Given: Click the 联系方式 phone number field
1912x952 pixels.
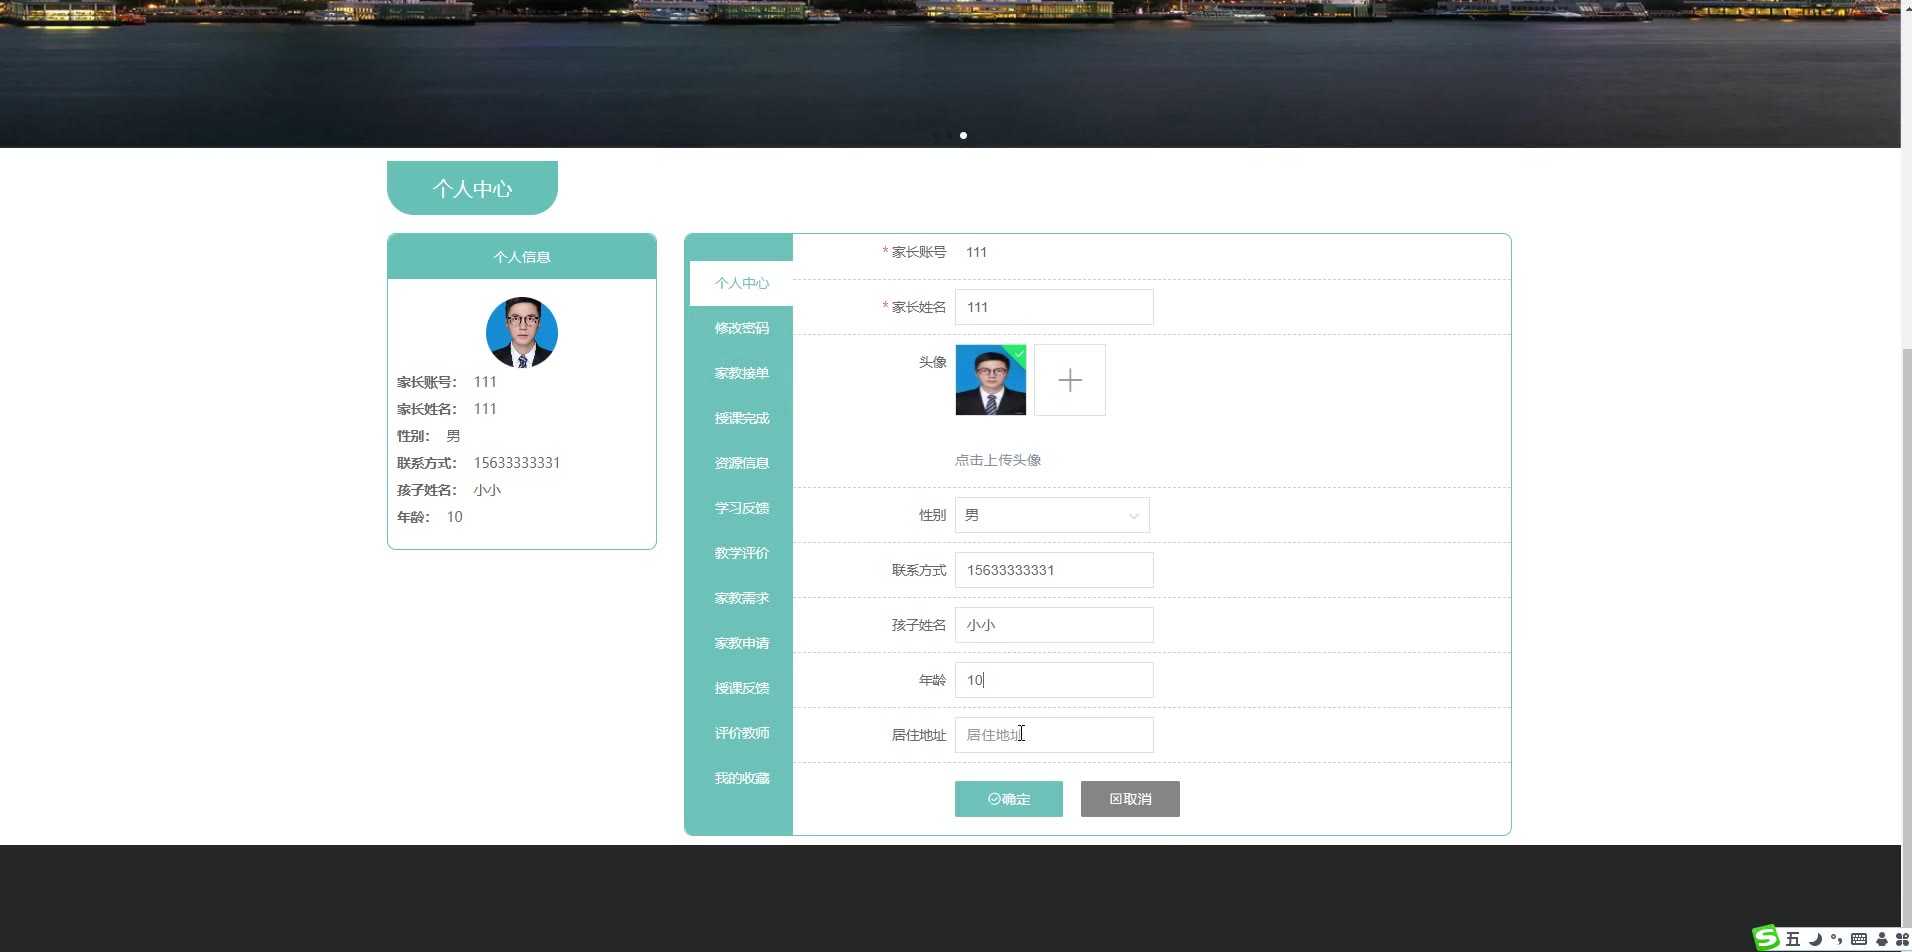Looking at the screenshot, I should click(1053, 570).
